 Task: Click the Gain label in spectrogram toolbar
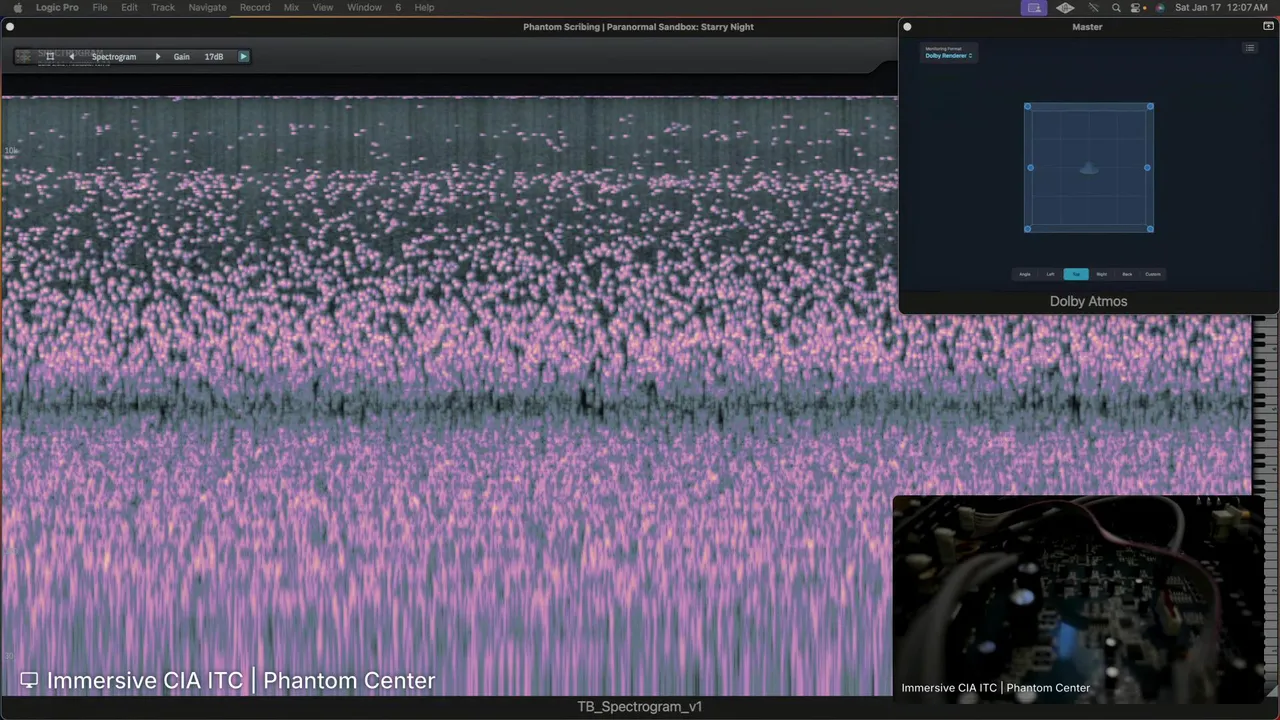(181, 57)
